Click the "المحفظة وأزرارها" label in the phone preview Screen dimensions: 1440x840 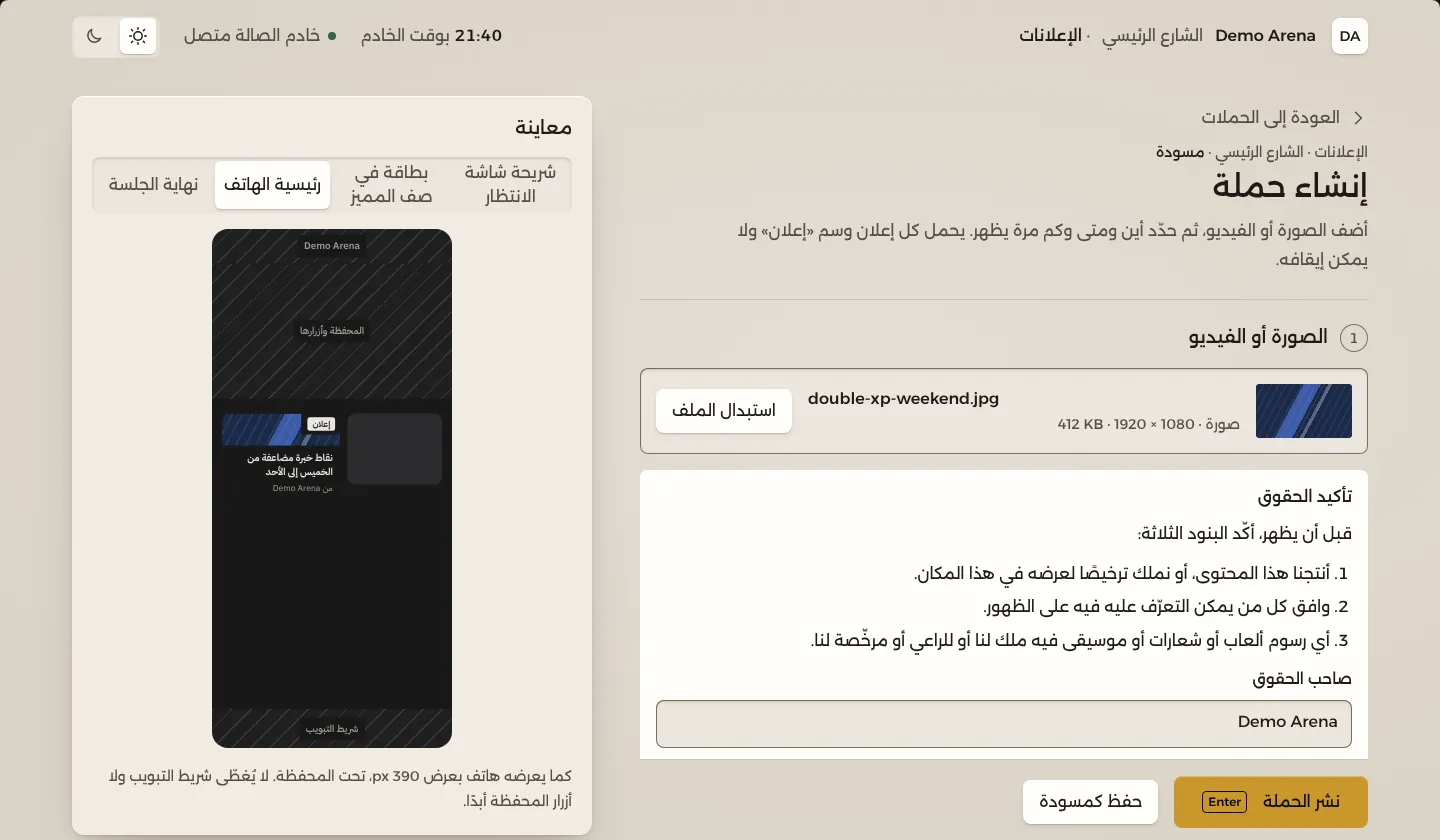332,330
